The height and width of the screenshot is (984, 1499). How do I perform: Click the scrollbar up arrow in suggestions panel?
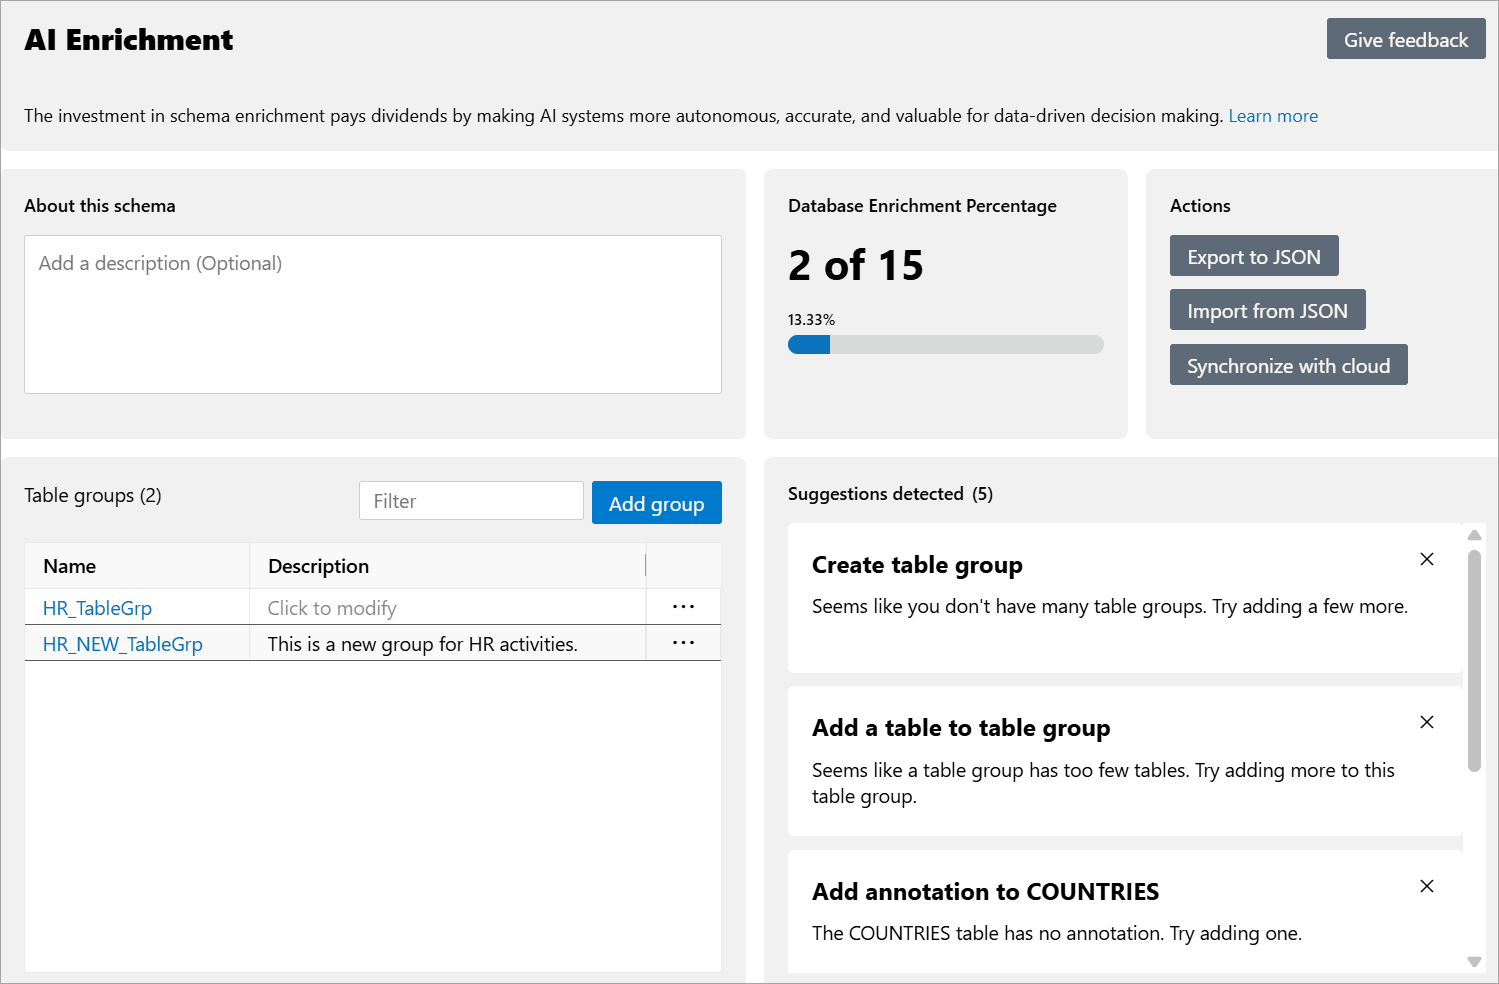(1475, 535)
